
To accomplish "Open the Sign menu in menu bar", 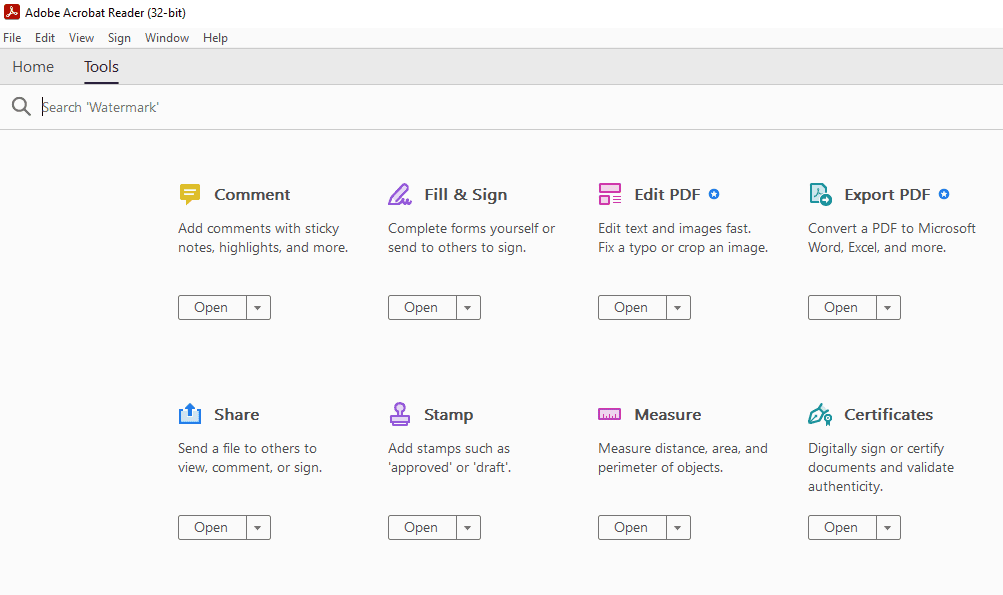I will [x=119, y=38].
